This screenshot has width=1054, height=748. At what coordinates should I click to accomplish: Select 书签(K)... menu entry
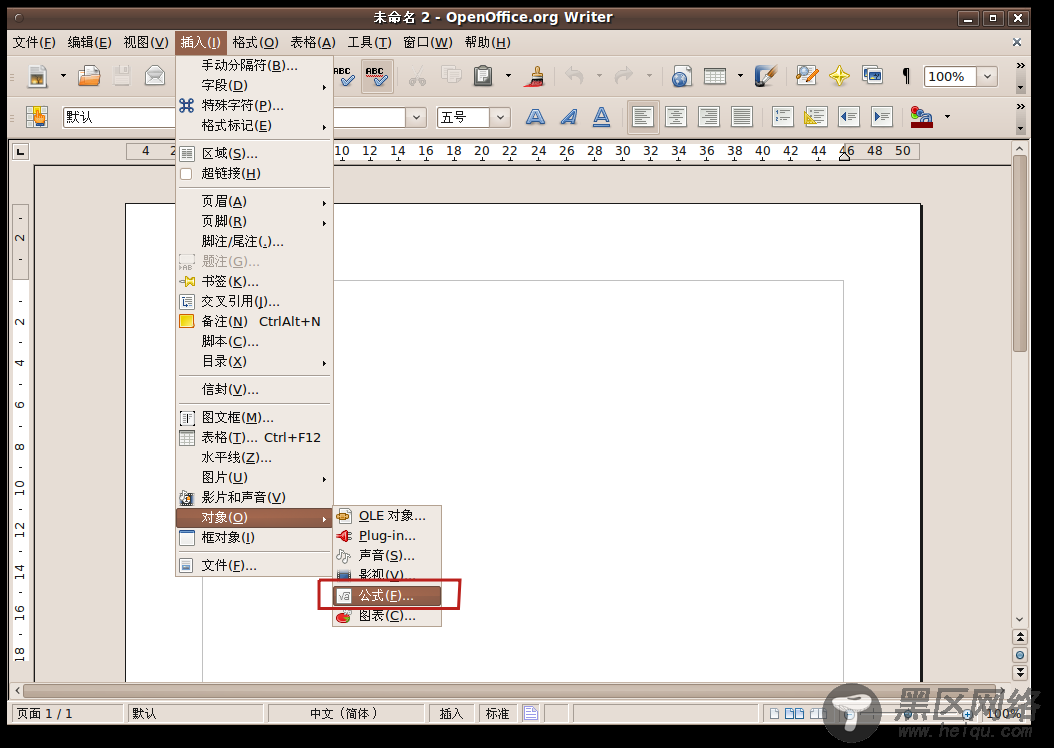coord(254,282)
